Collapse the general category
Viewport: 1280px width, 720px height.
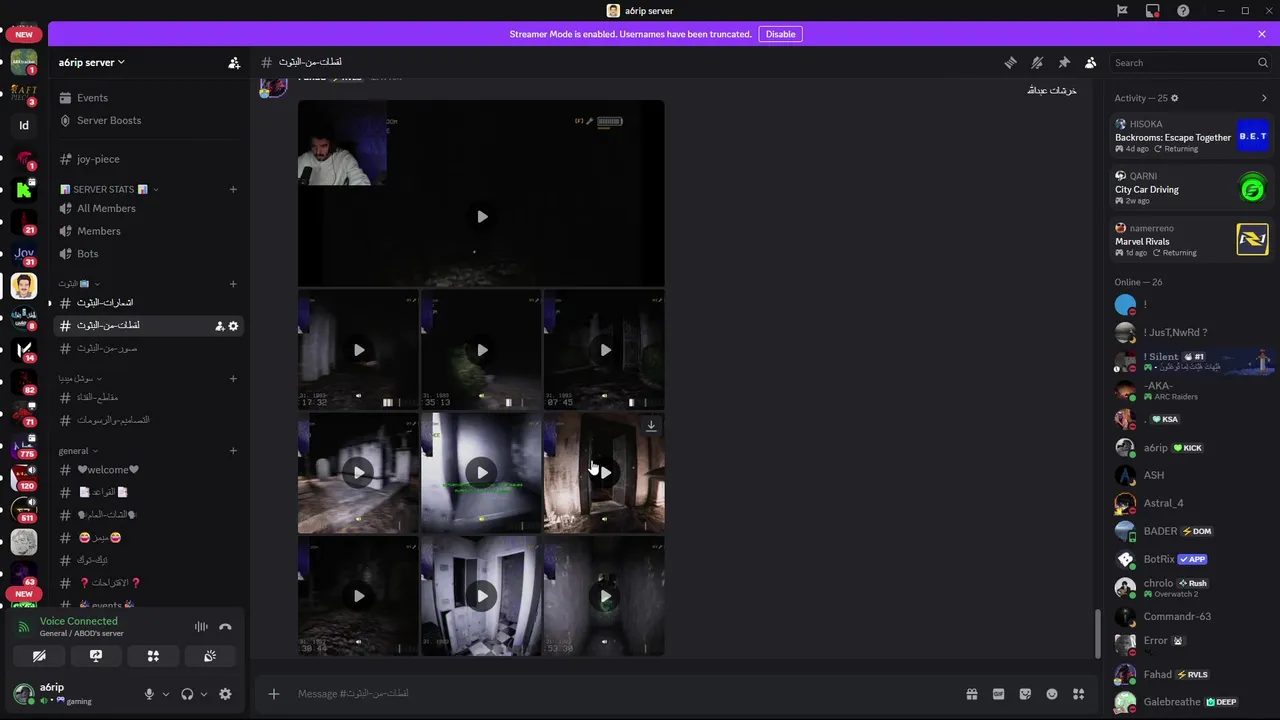click(78, 451)
